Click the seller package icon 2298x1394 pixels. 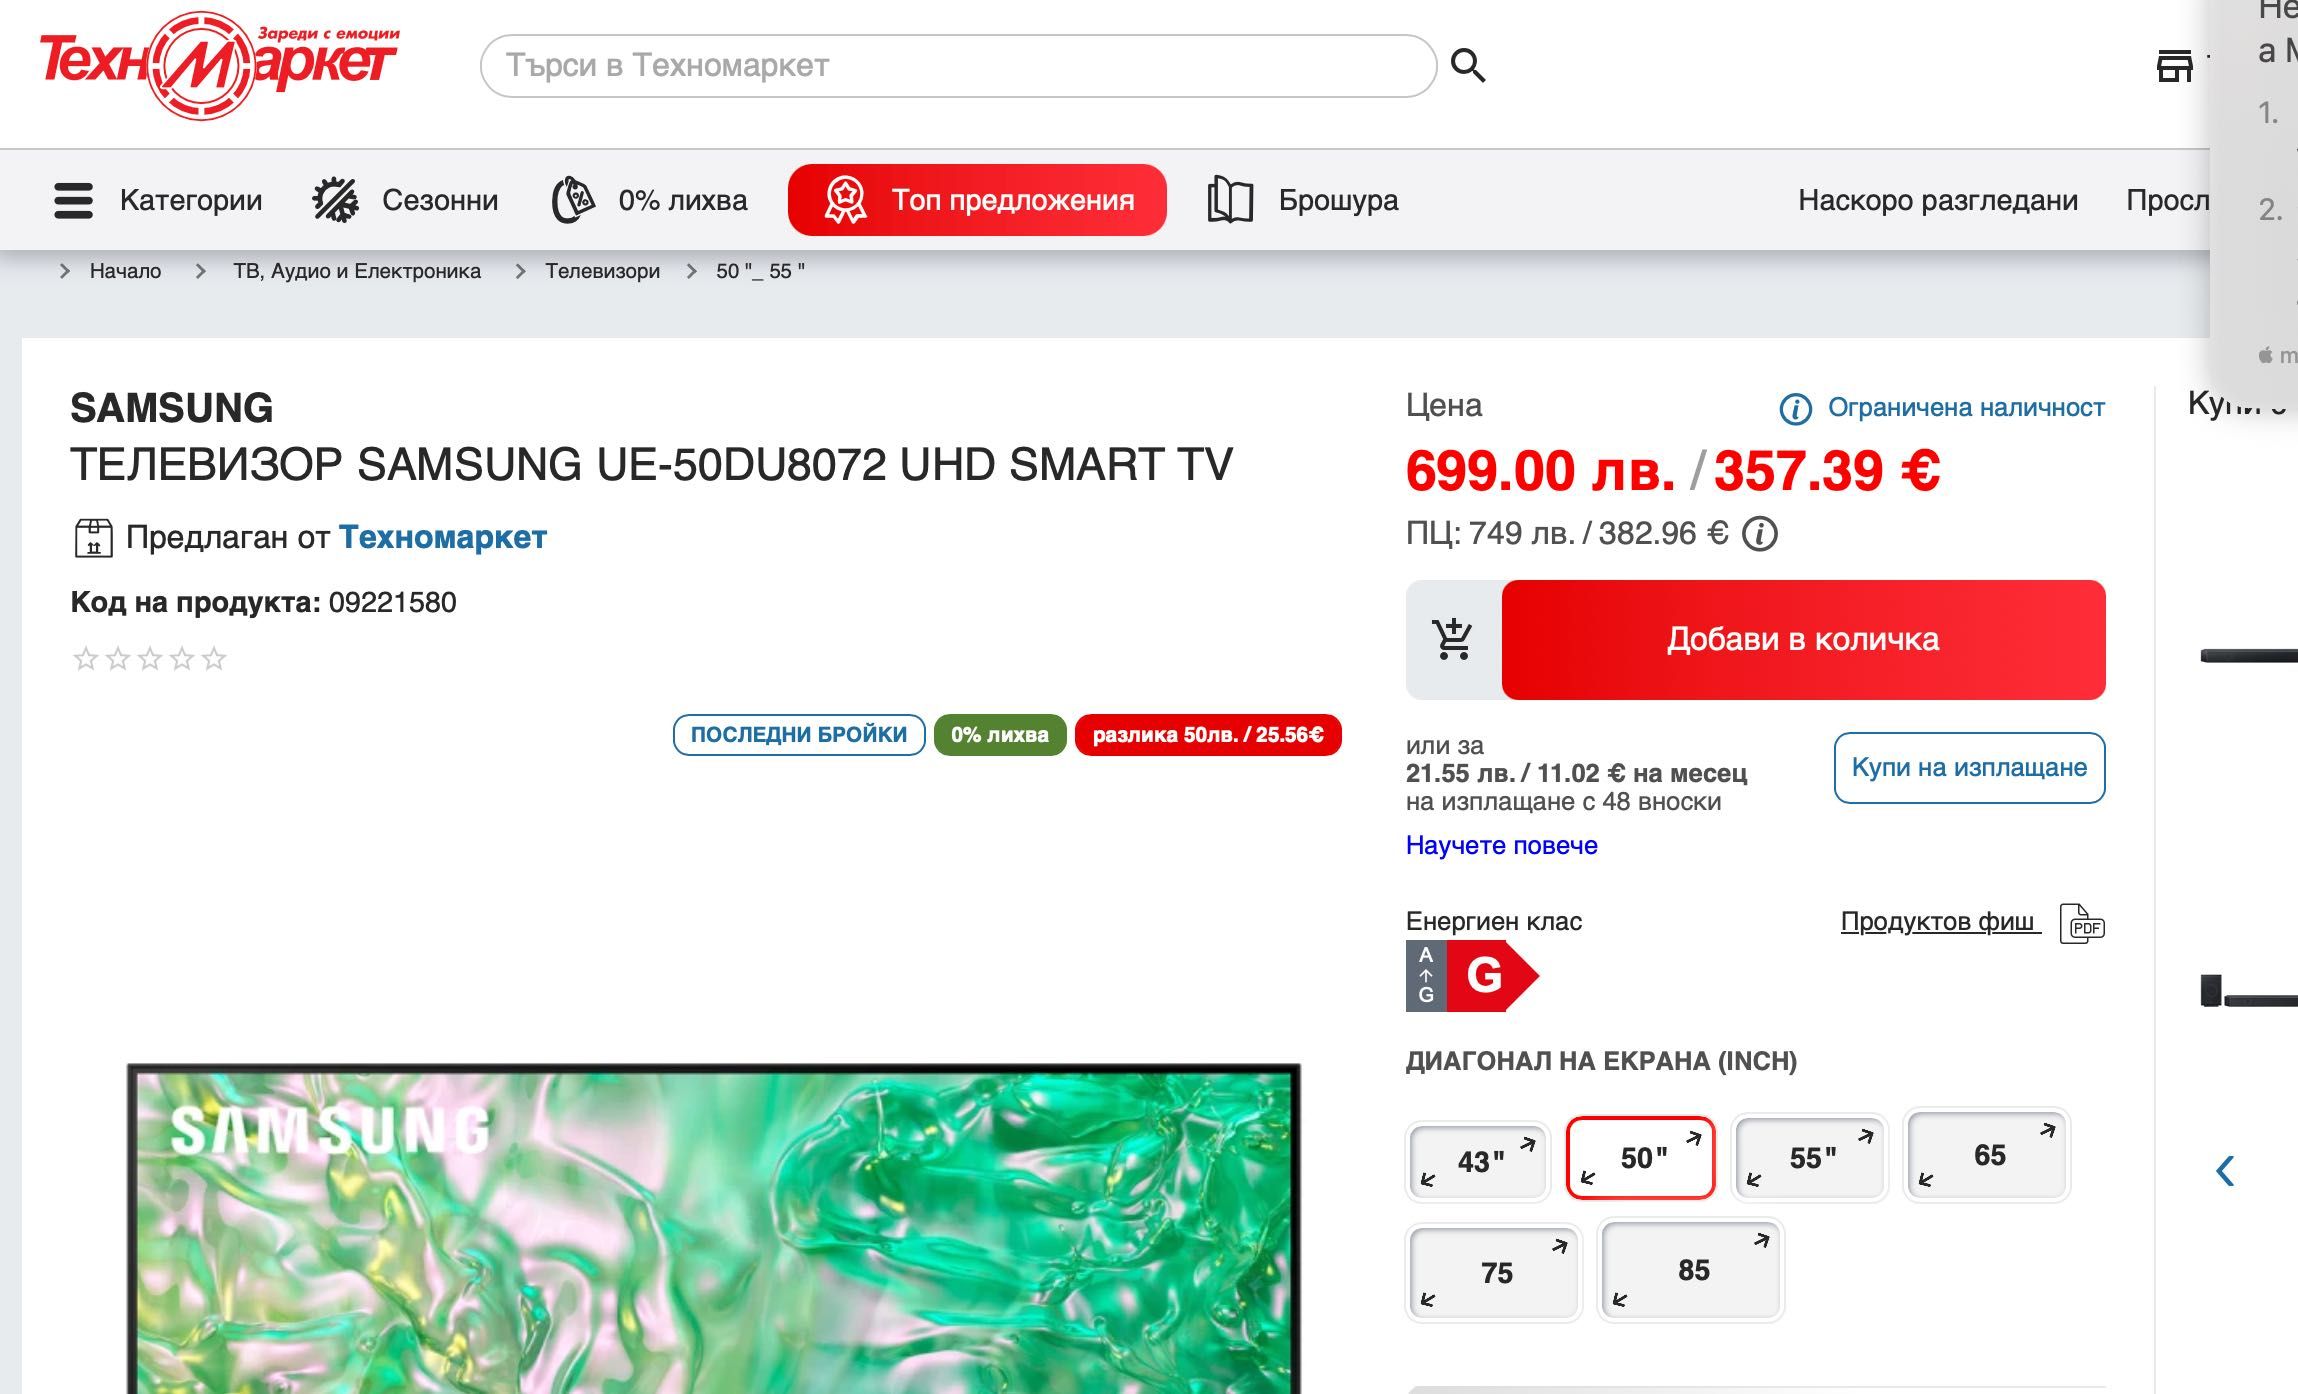(93, 537)
